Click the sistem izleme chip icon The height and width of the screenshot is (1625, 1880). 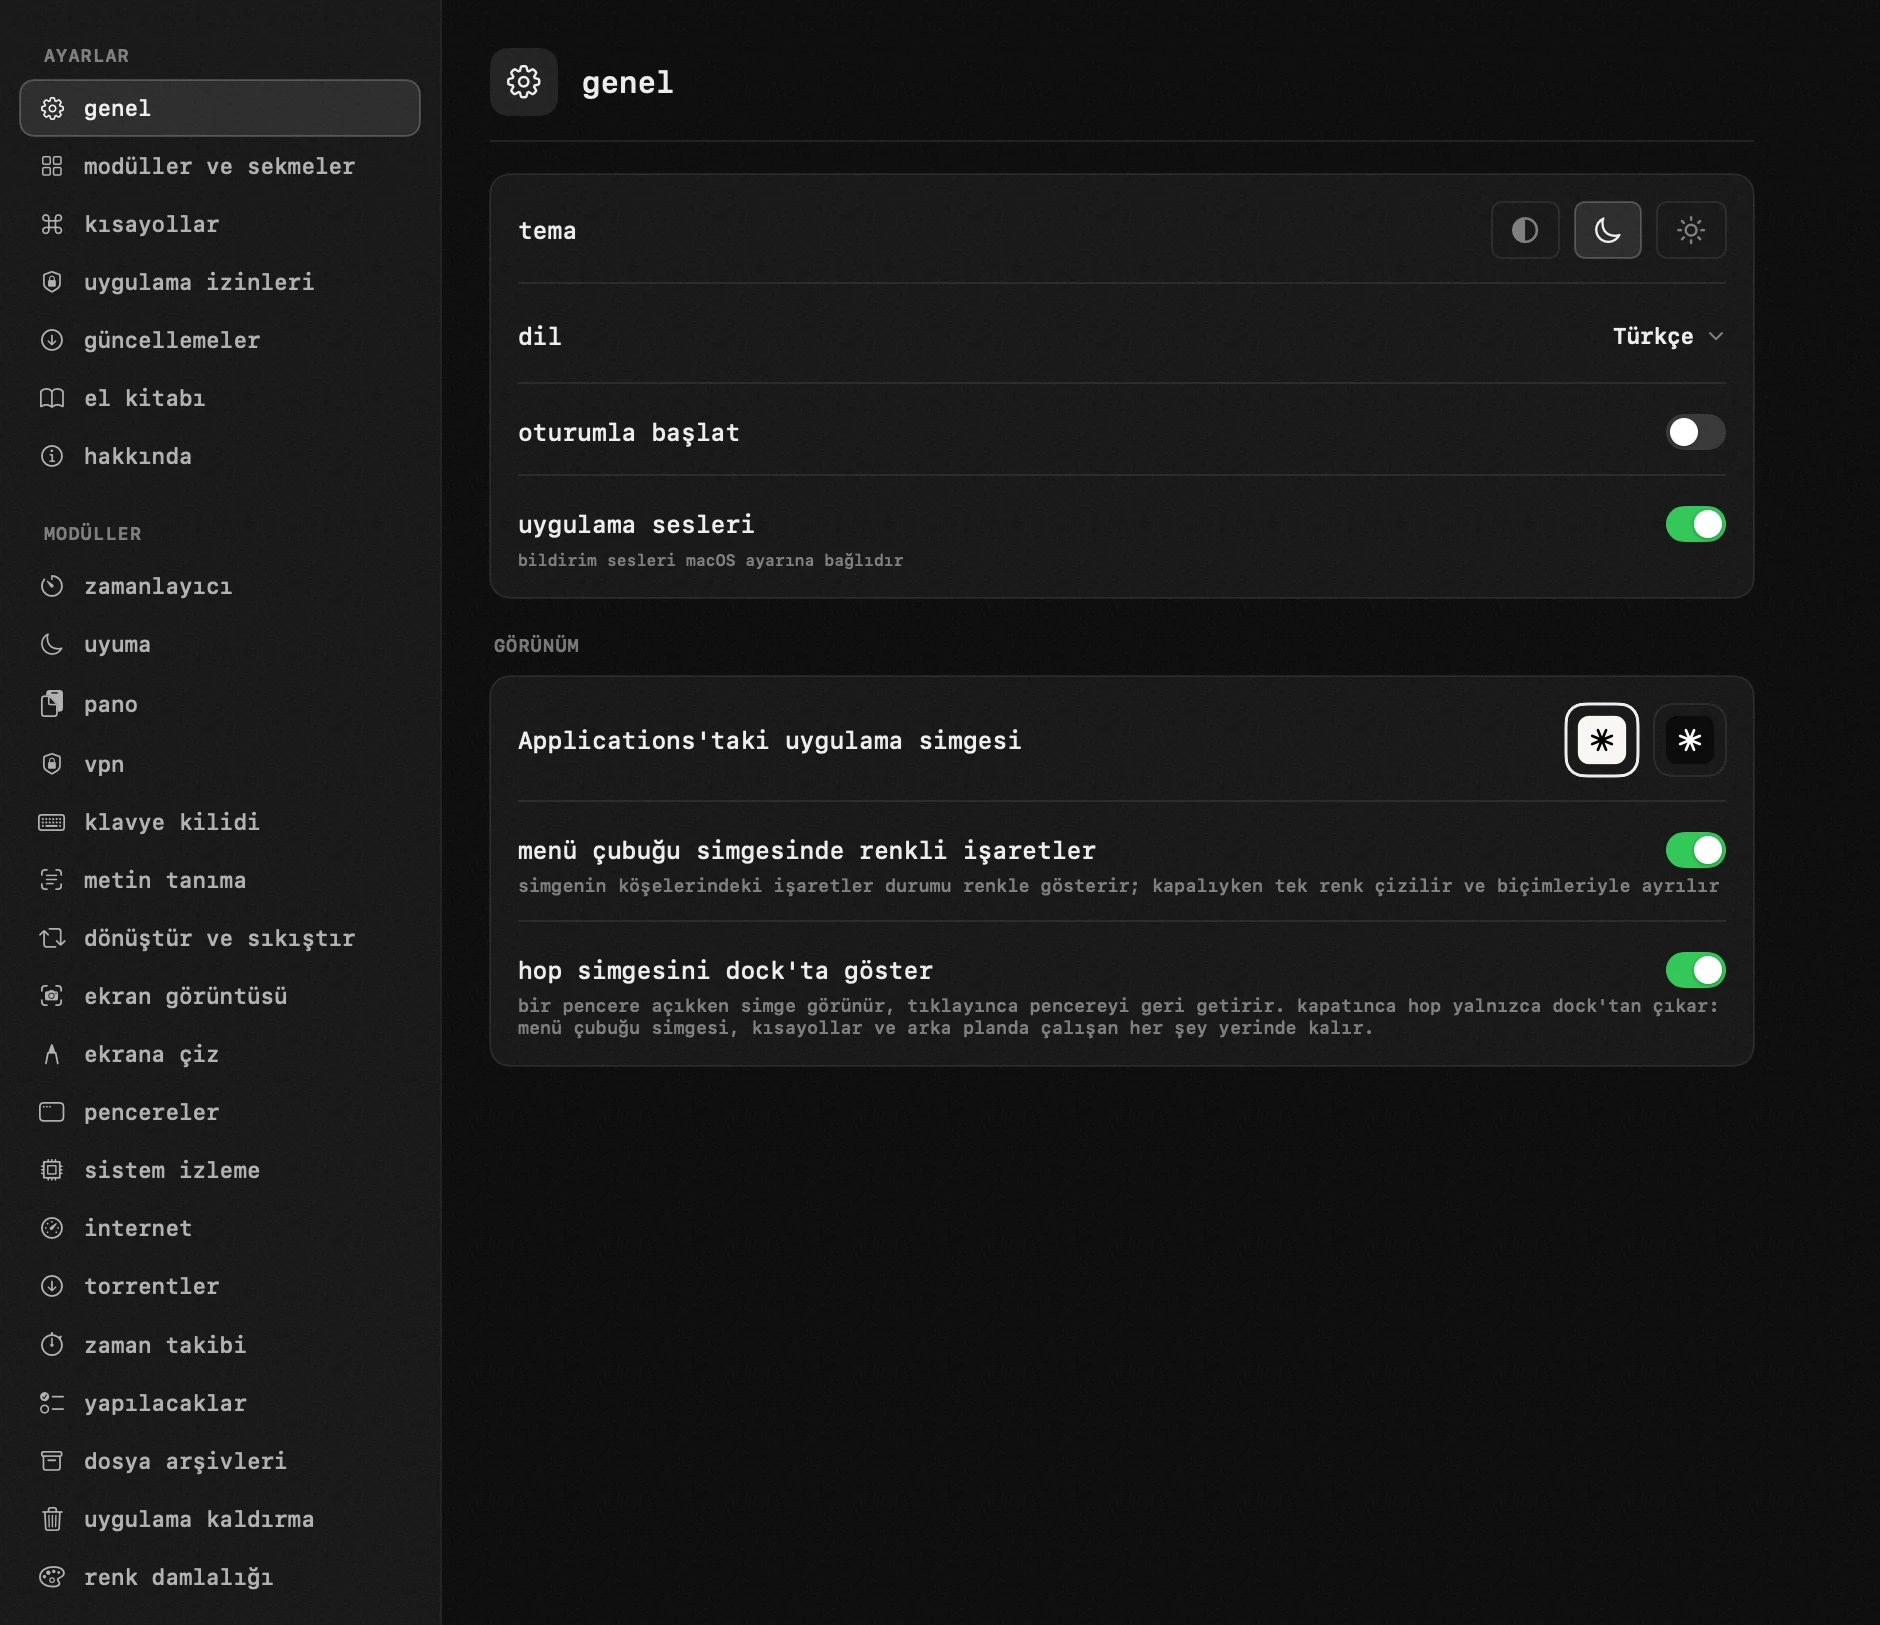point(52,1170)
